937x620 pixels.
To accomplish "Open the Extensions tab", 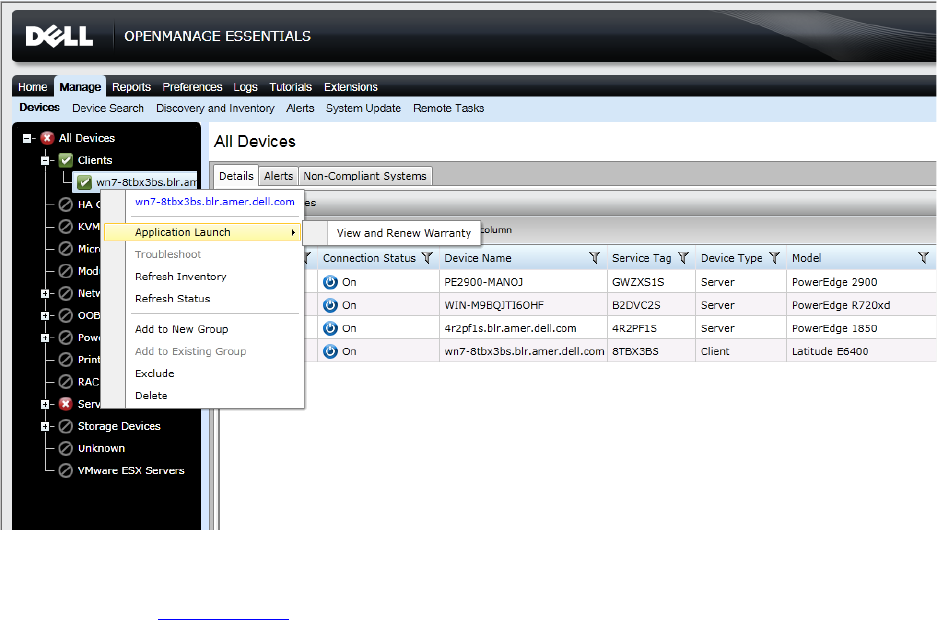I will (351, 87).
